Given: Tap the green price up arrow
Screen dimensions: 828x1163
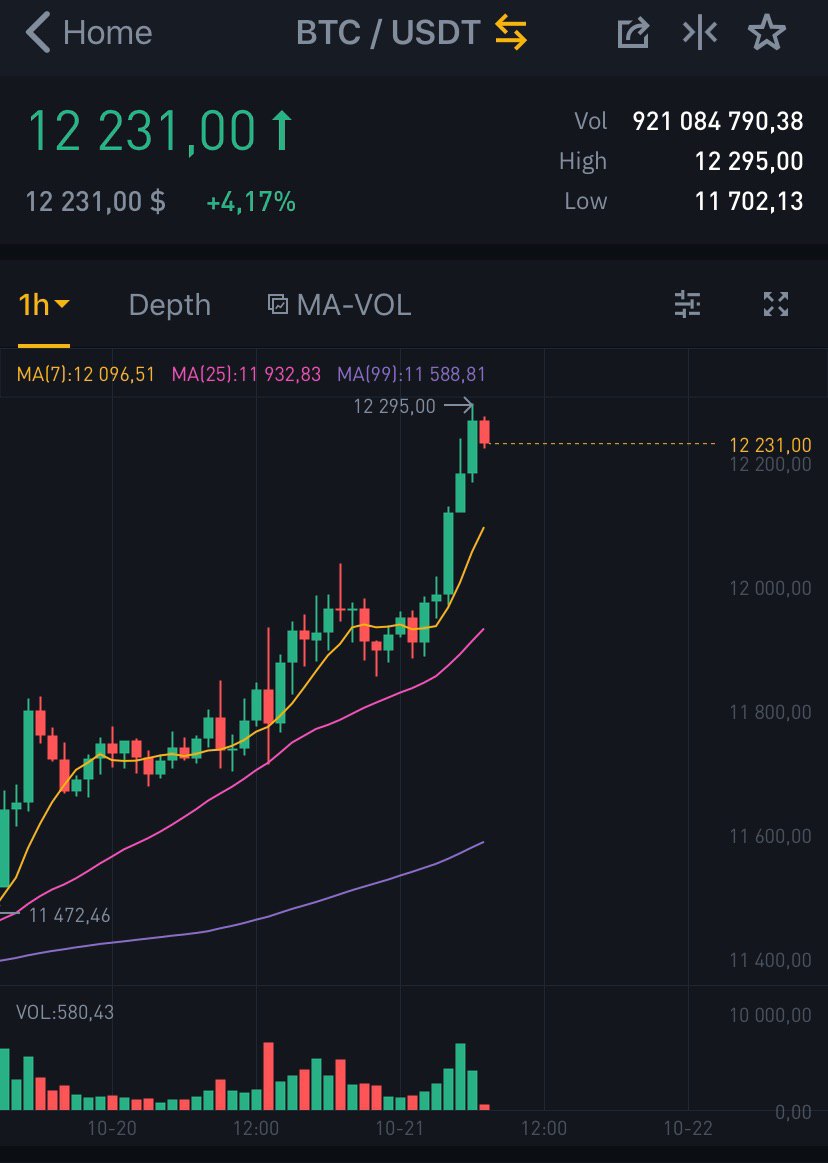Looking at the screenshot, I should point(282,132).
